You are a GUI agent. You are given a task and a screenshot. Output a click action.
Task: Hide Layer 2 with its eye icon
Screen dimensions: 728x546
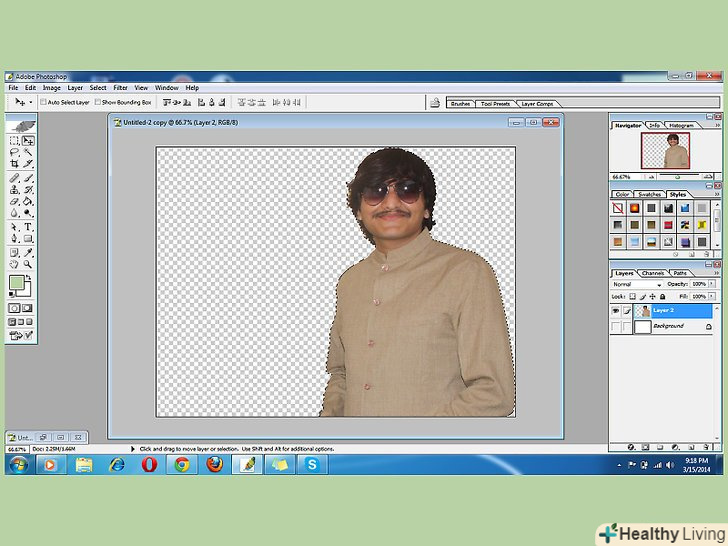click(616, 311)
